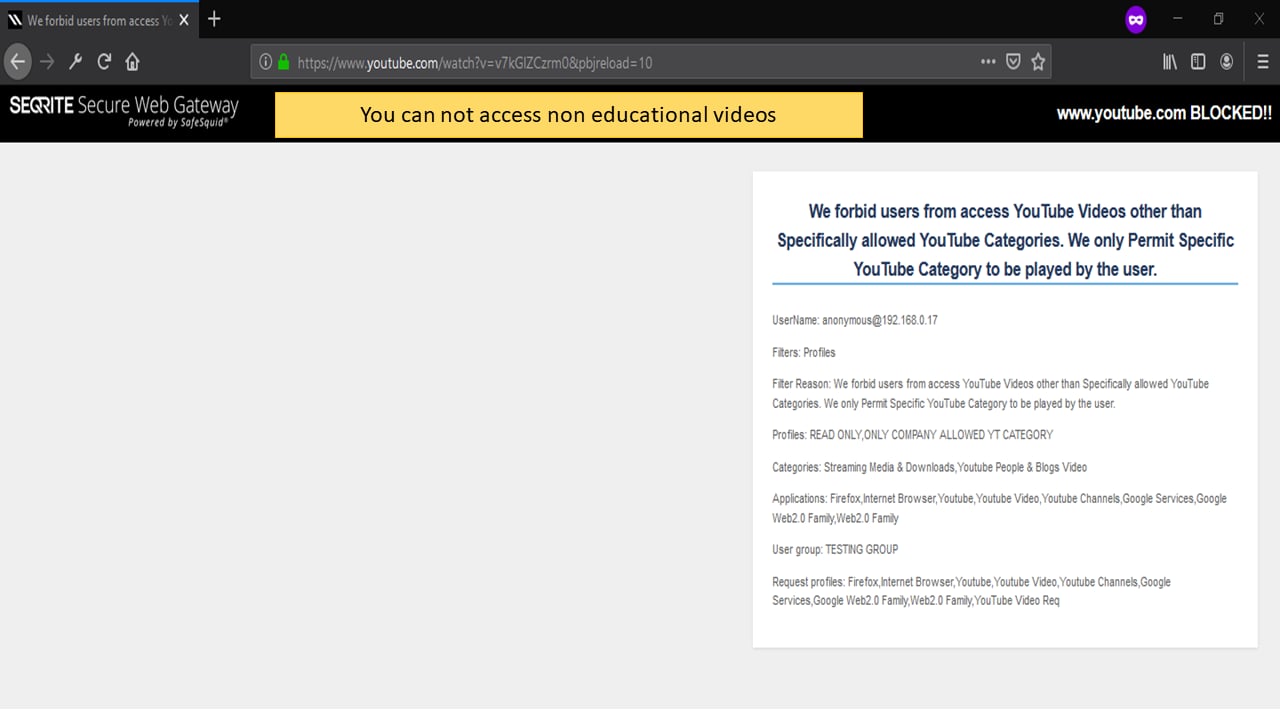Go to the browser home page
Image resolution: width=1280 pixels, height=720 pixels.
pyautogui.click(x=132, y=62)
